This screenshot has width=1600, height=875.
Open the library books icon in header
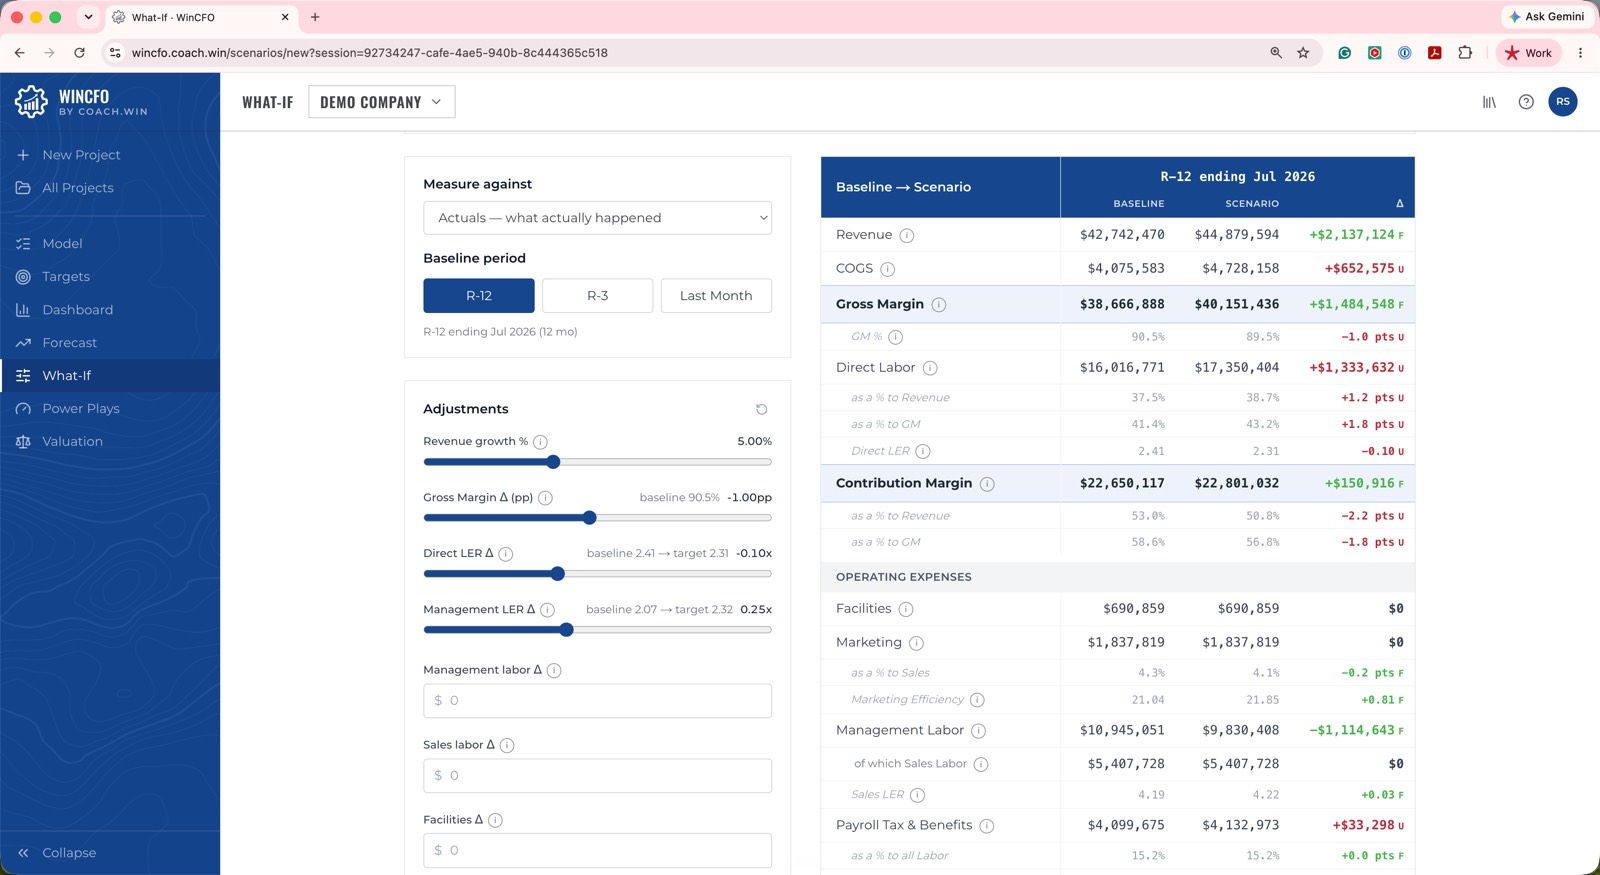click(x=1489, y=102)
